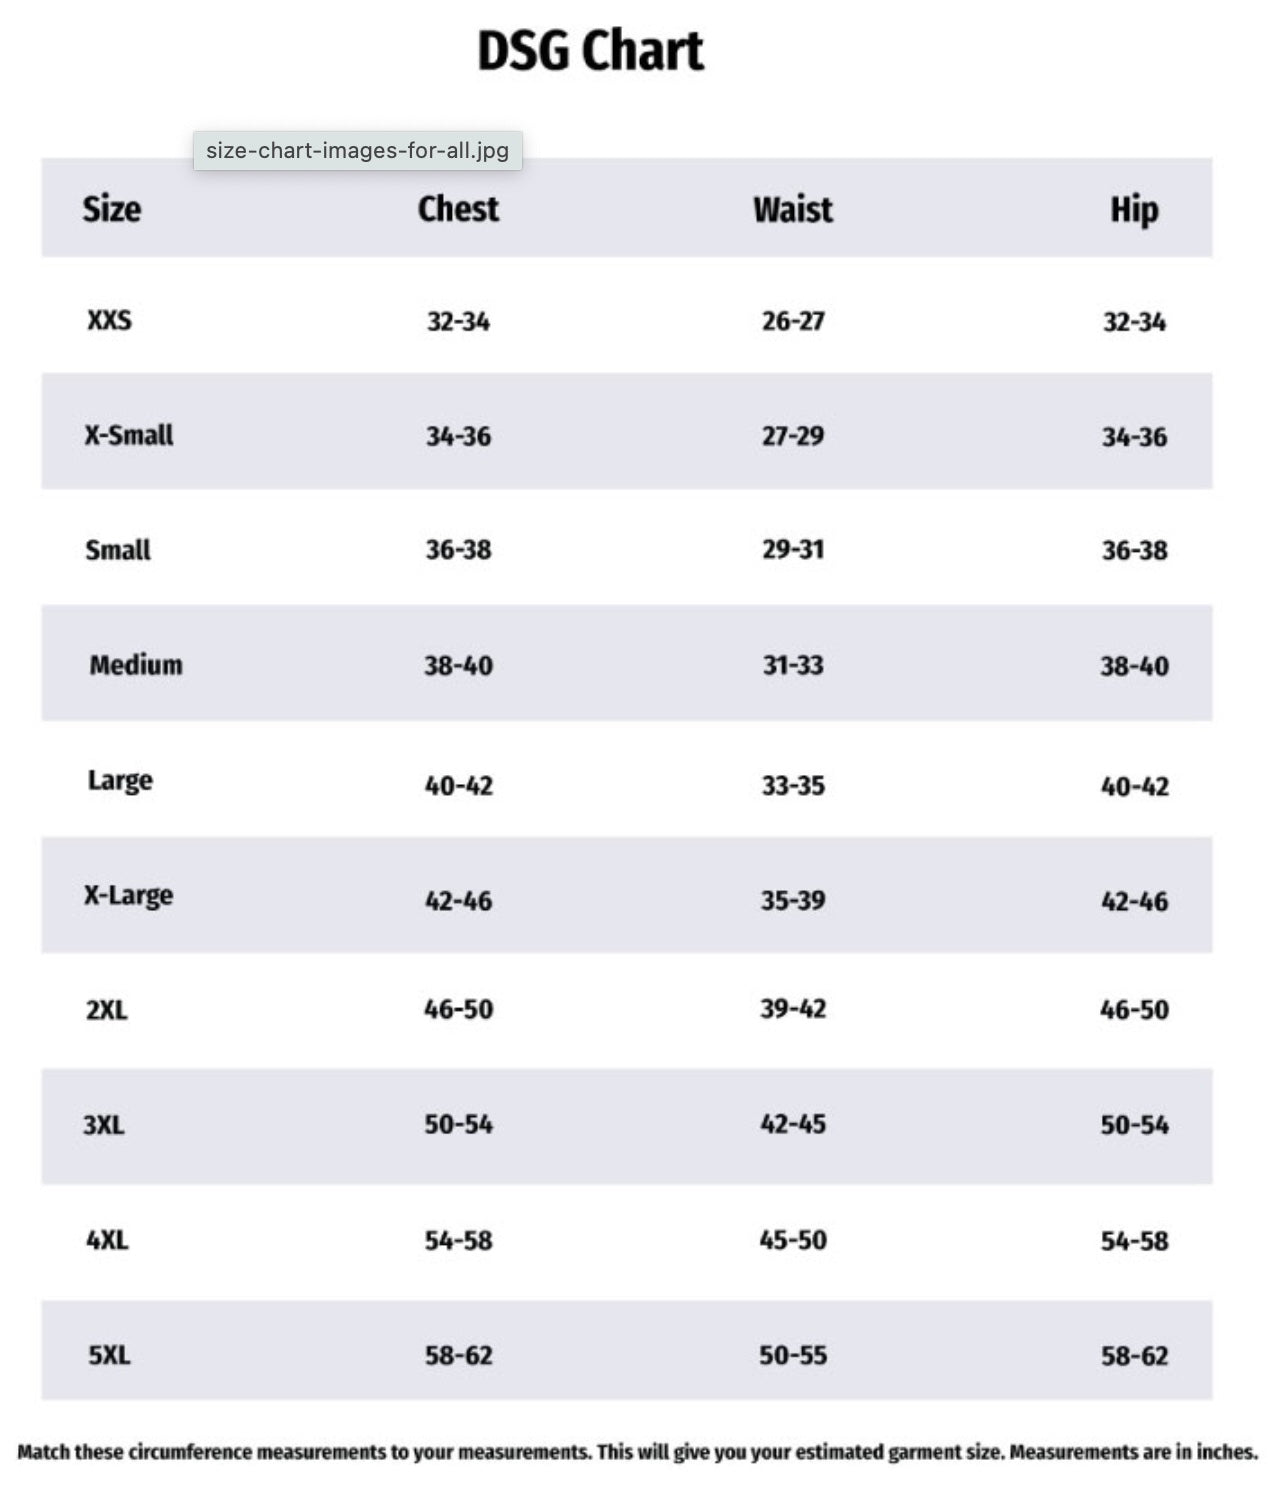Select the Chest column header
This screenshot has height=1494, width=1276.
458,209
